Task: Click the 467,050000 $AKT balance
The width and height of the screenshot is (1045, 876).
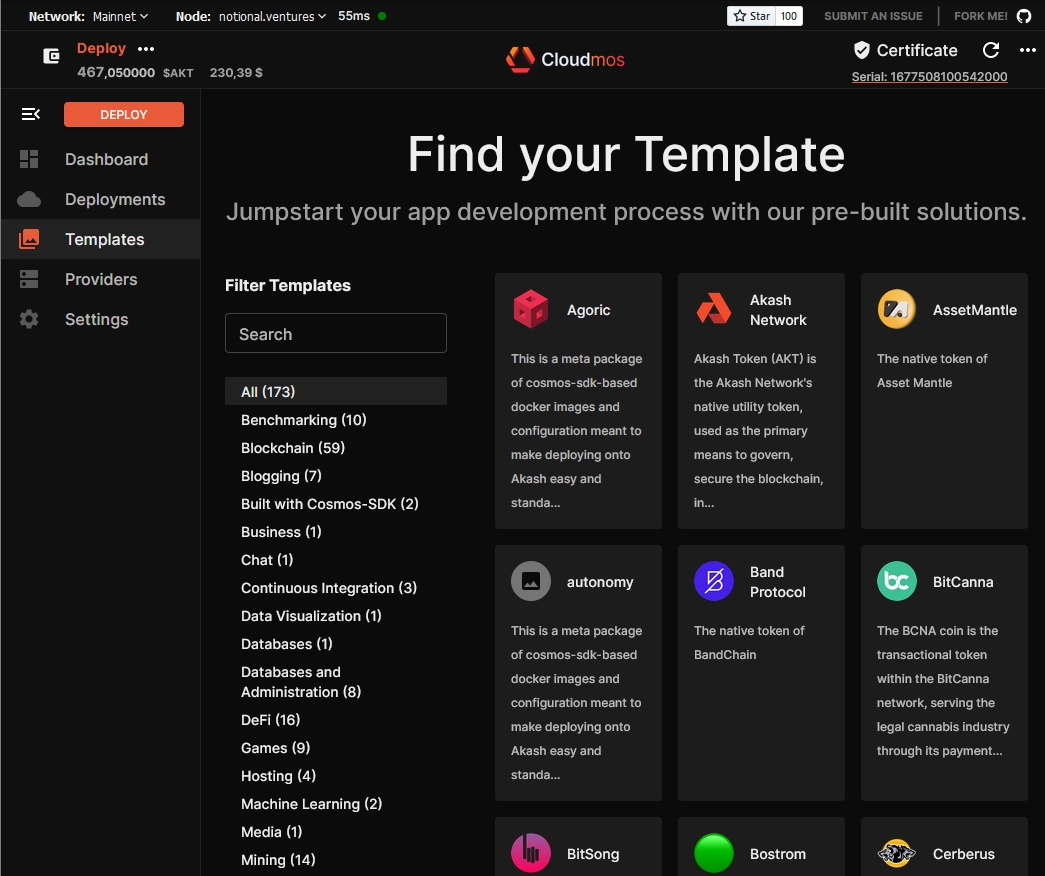Action: point(135,72)
